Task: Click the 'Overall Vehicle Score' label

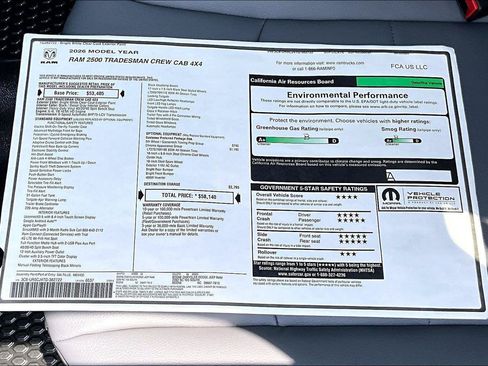Action: [279, 195]
